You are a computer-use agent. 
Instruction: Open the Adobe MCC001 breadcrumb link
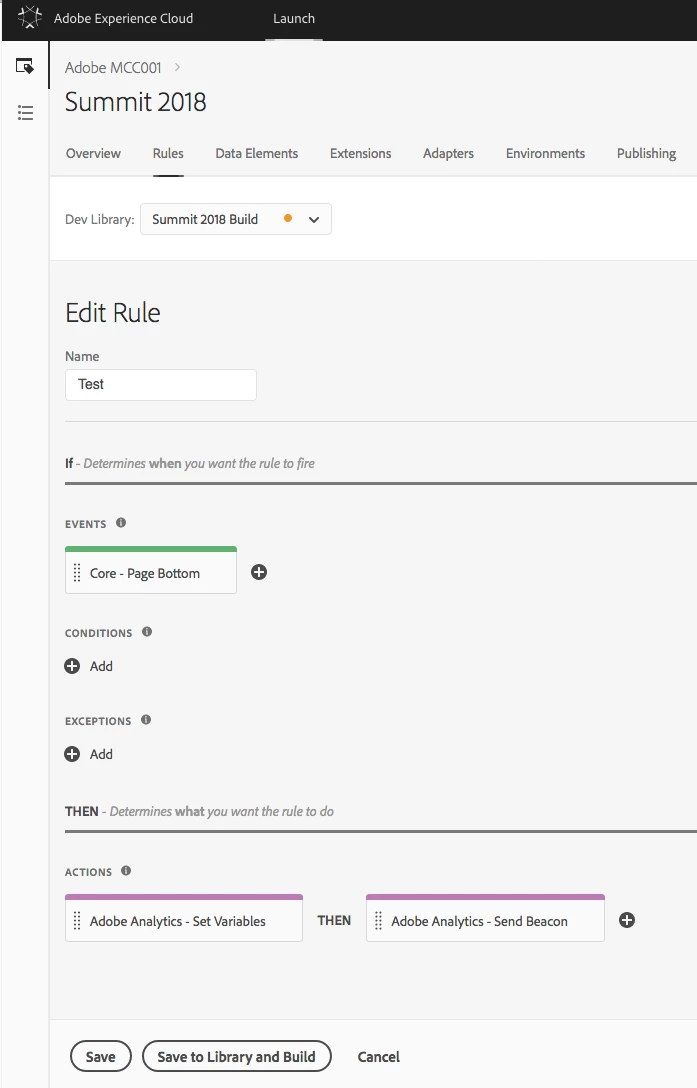(x=113, y=67)
